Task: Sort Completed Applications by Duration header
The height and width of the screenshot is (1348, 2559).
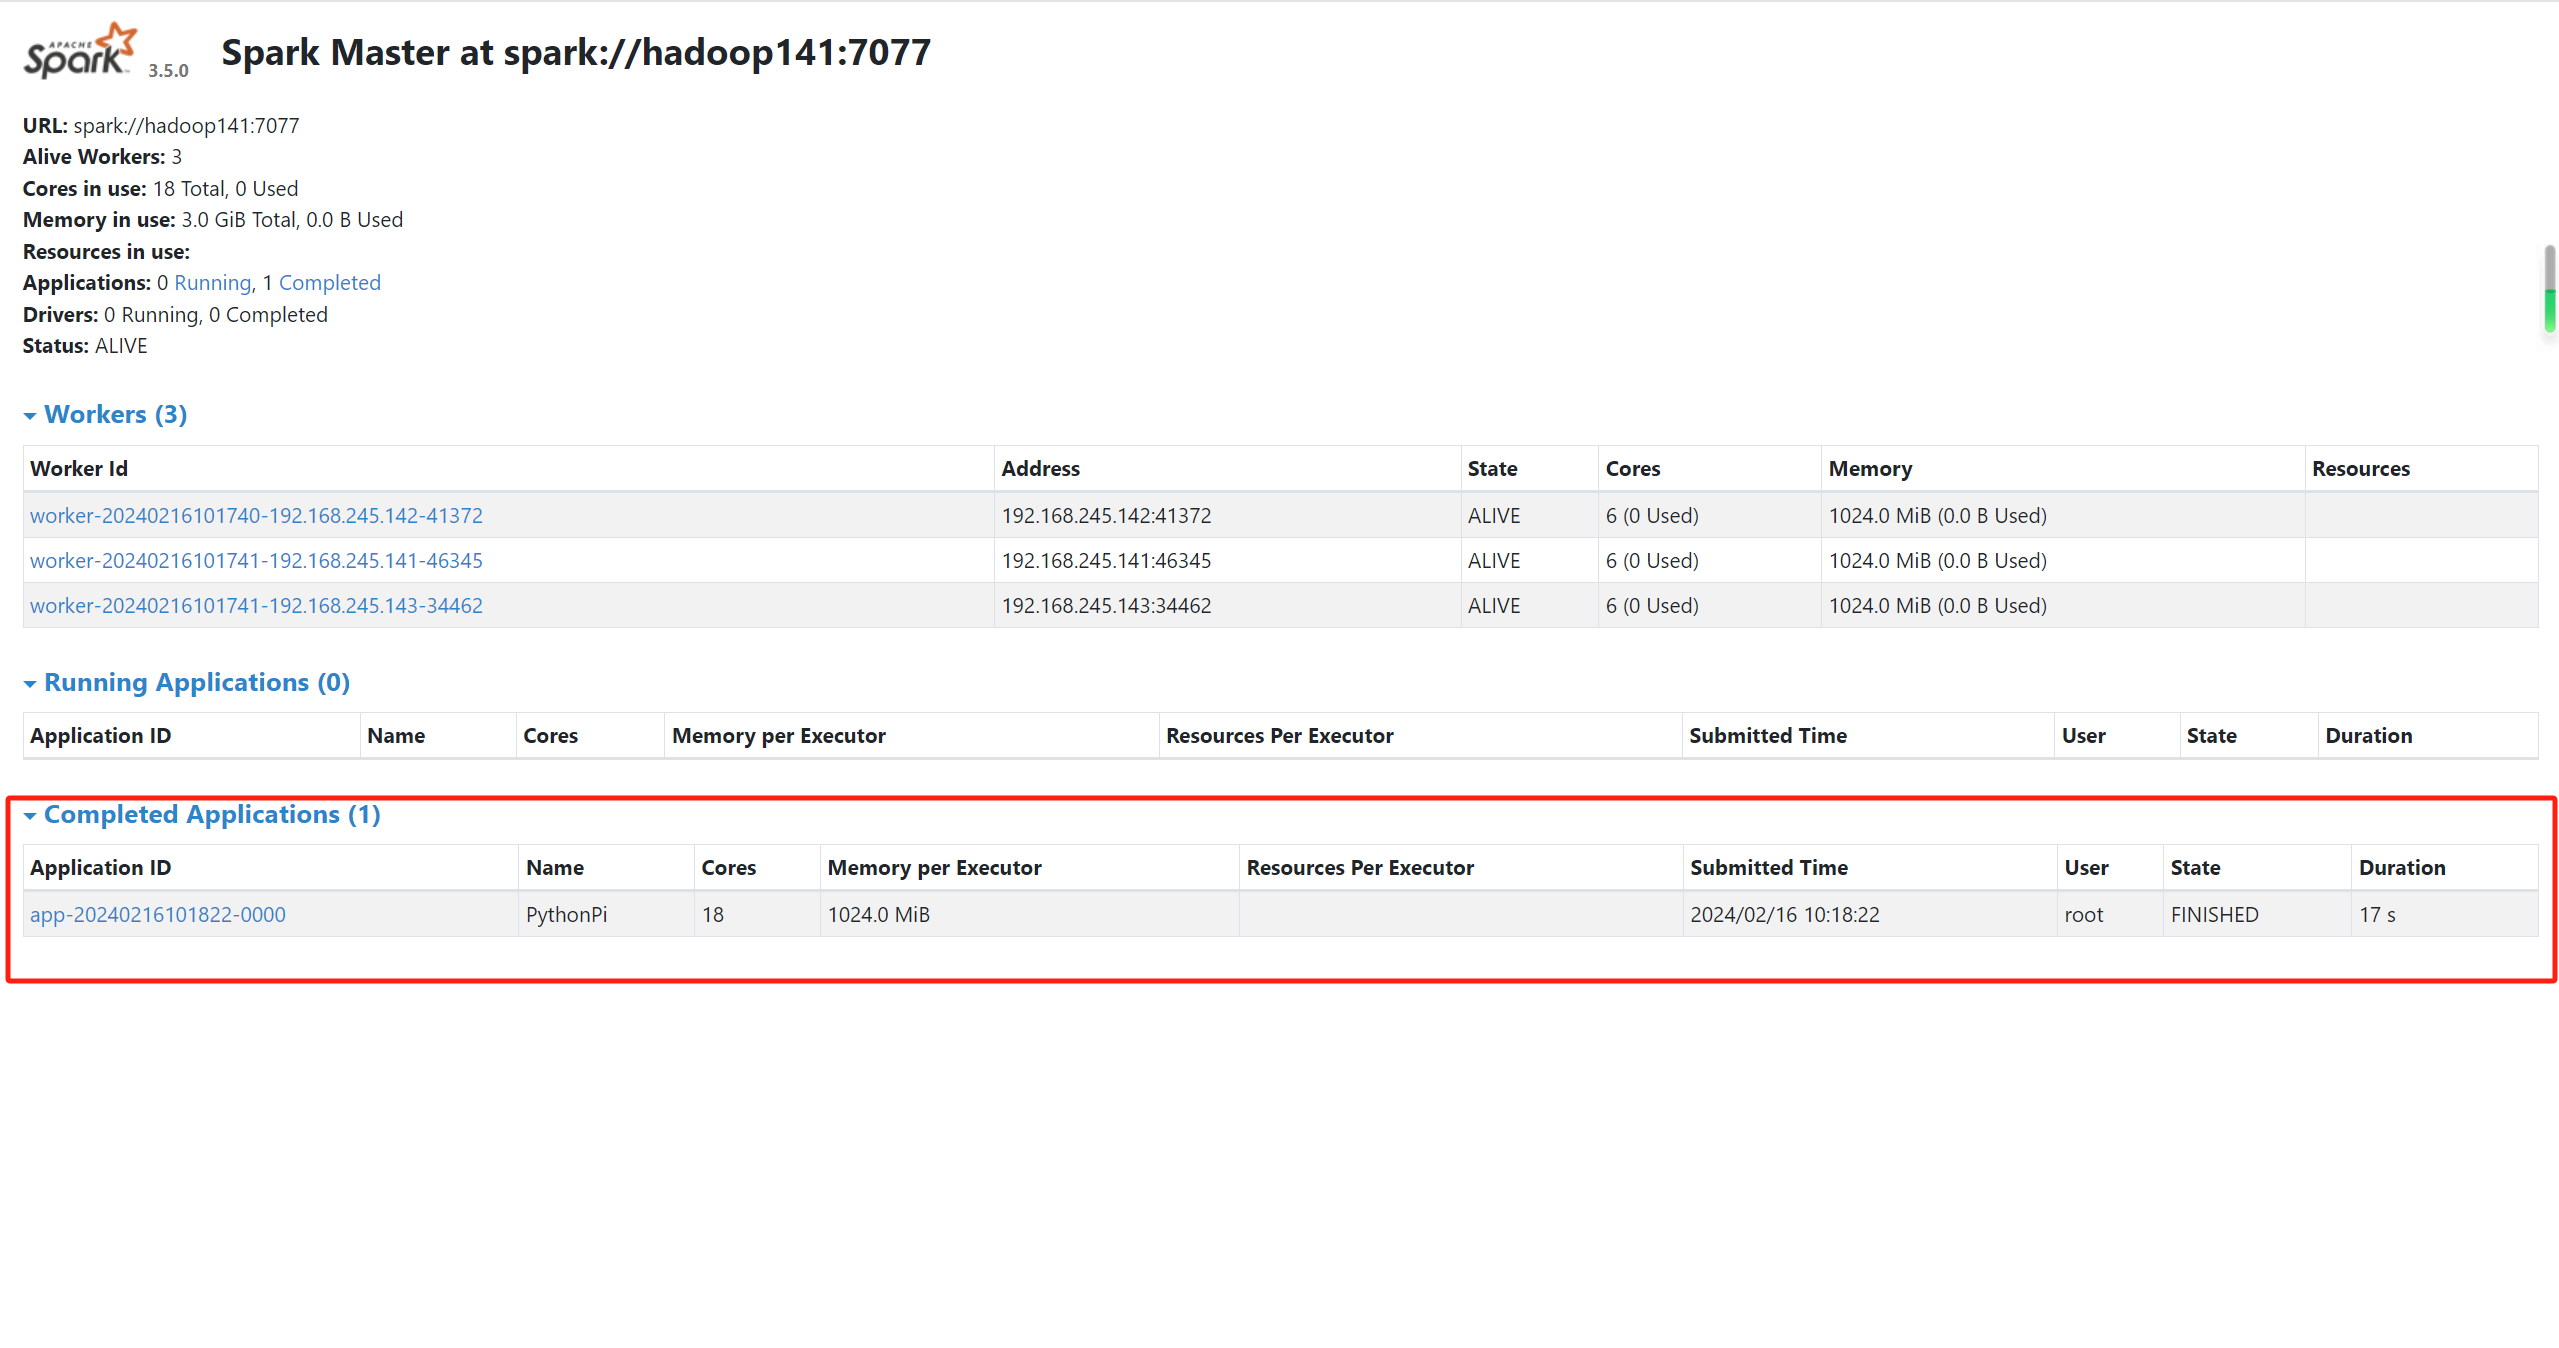Action: (x=2401, y=868)
